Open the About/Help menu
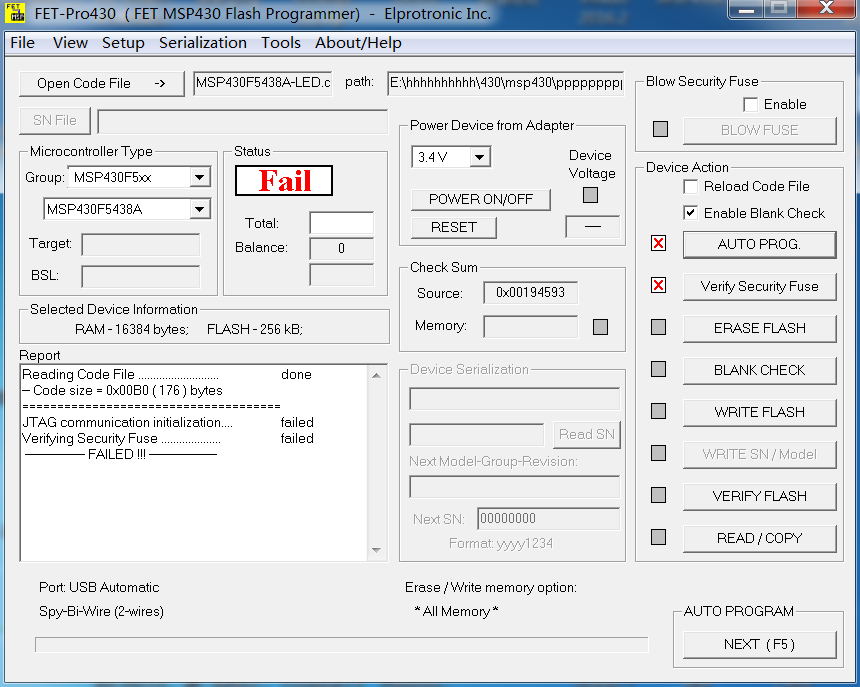The height and width of the screenshot is (687, 860). tap(358, 43)
